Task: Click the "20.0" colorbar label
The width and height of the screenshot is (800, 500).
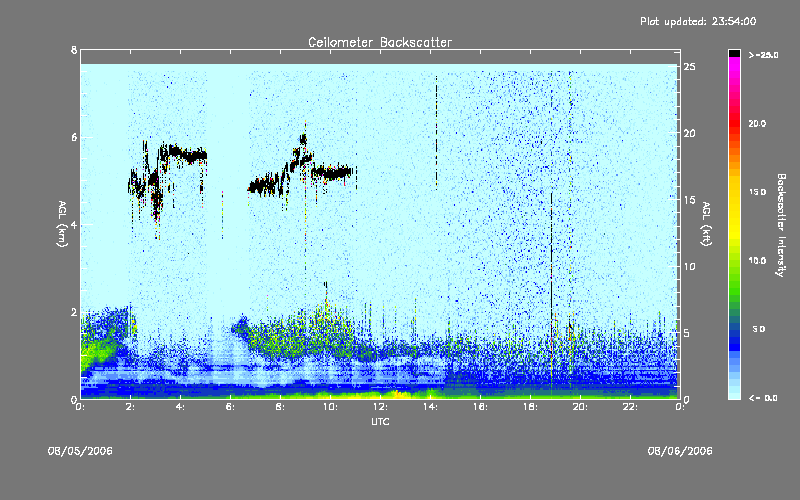Action: coord(757,123)
